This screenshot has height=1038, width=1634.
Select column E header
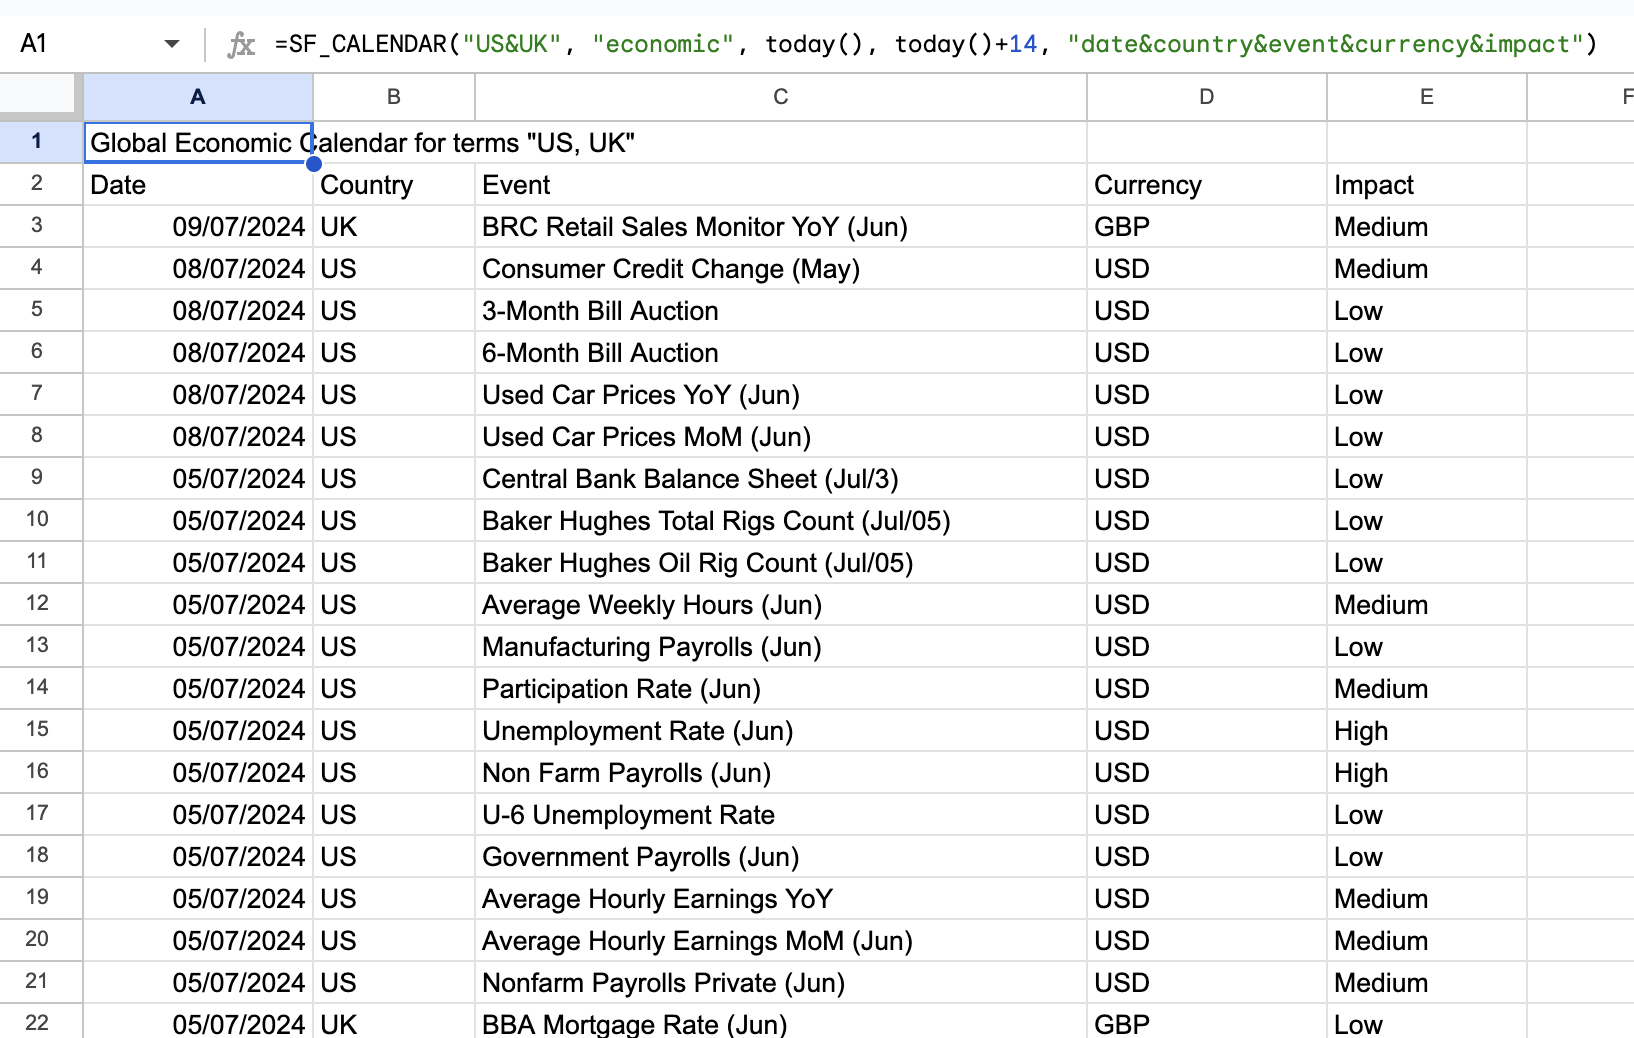click(1427, 97)
